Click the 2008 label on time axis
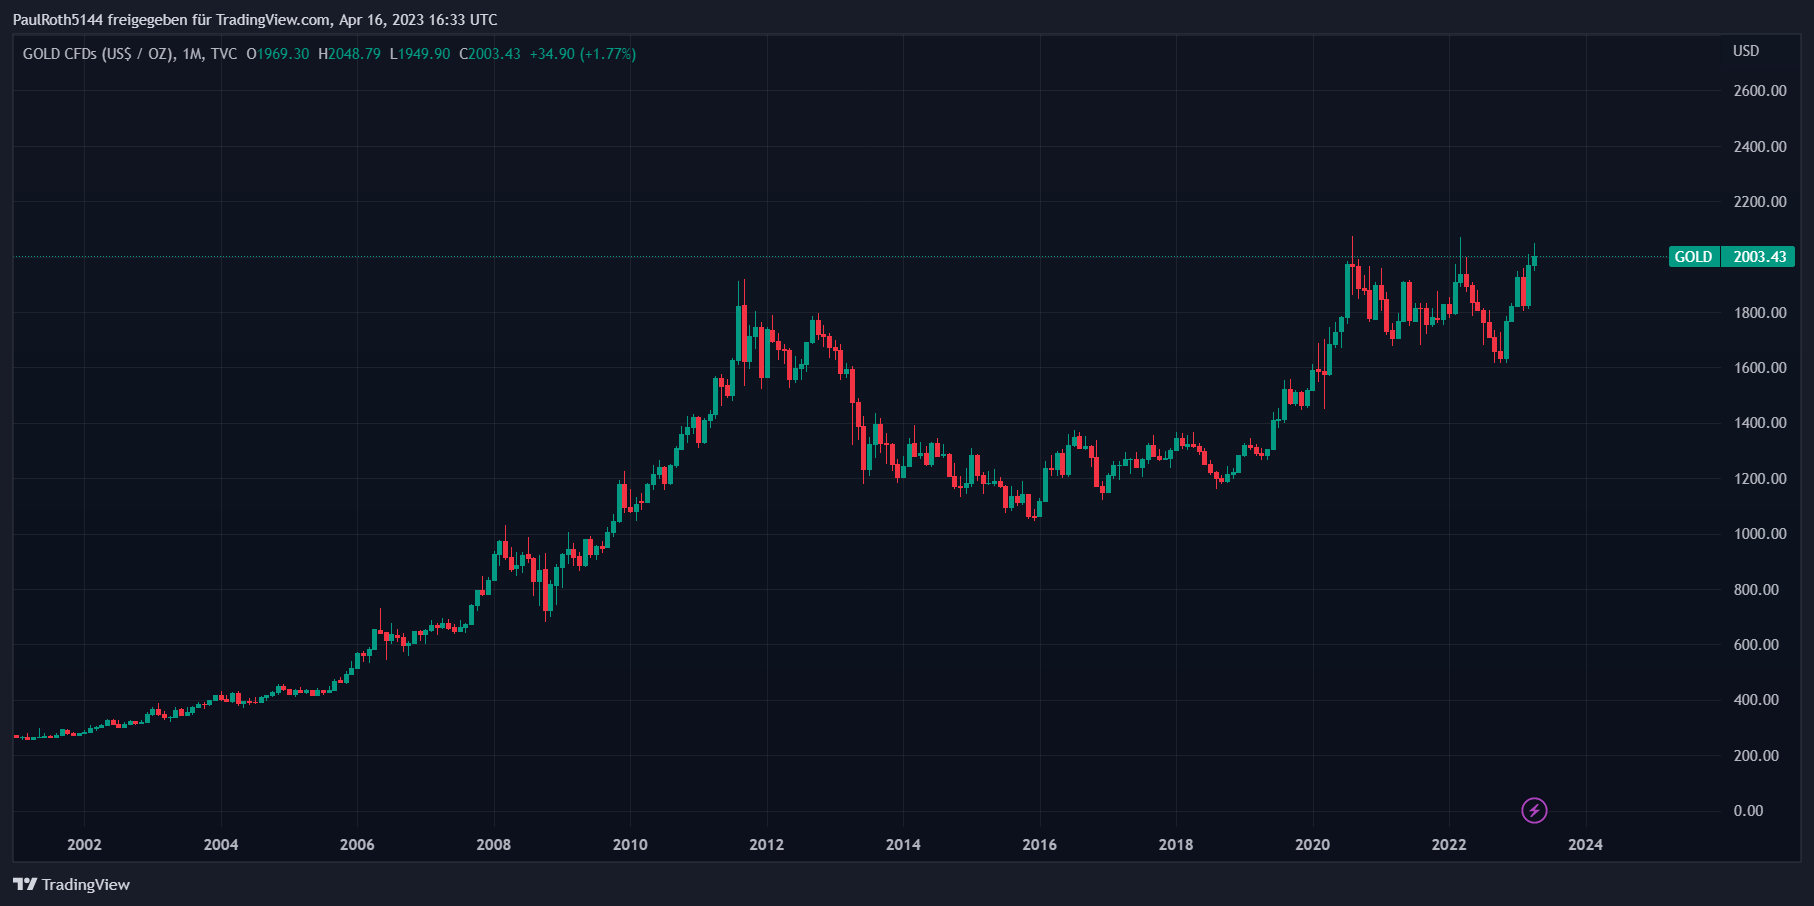 click(494, 845)
